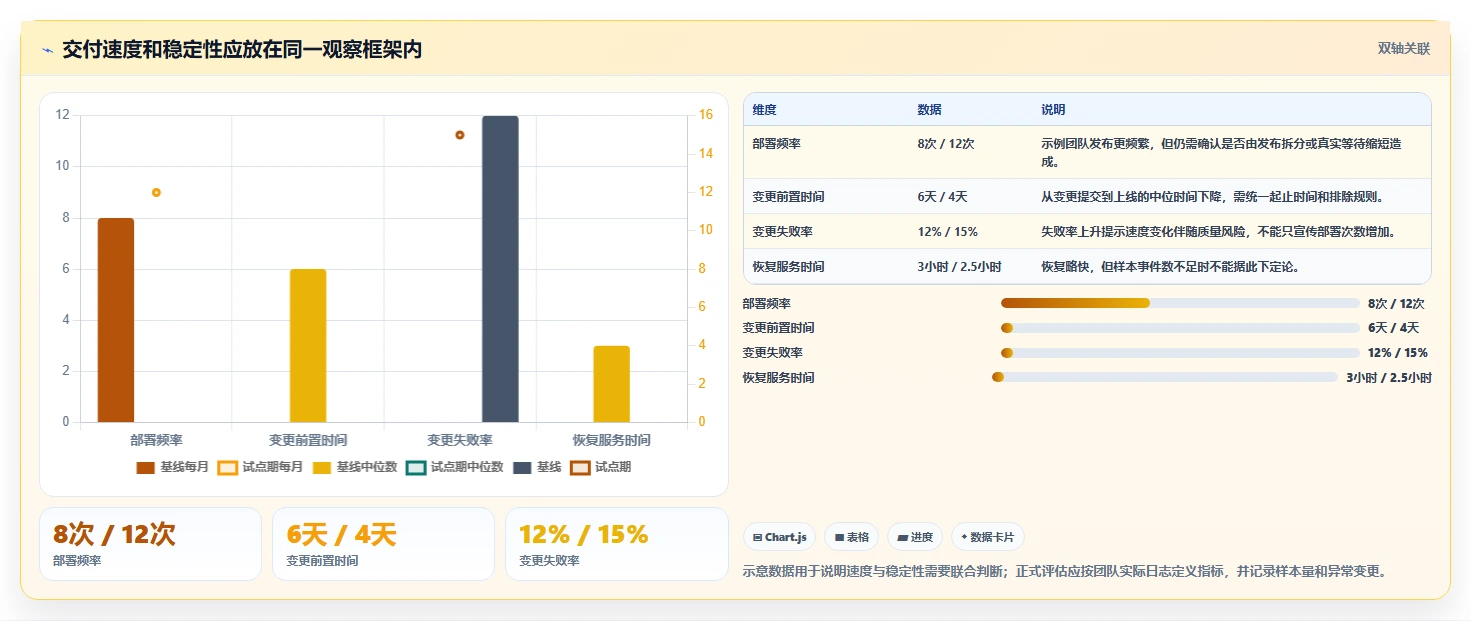Click the 部署频率 x-axis label in chart
The height and width of the screenshot is (621, 1471).
tap(156, 440)
